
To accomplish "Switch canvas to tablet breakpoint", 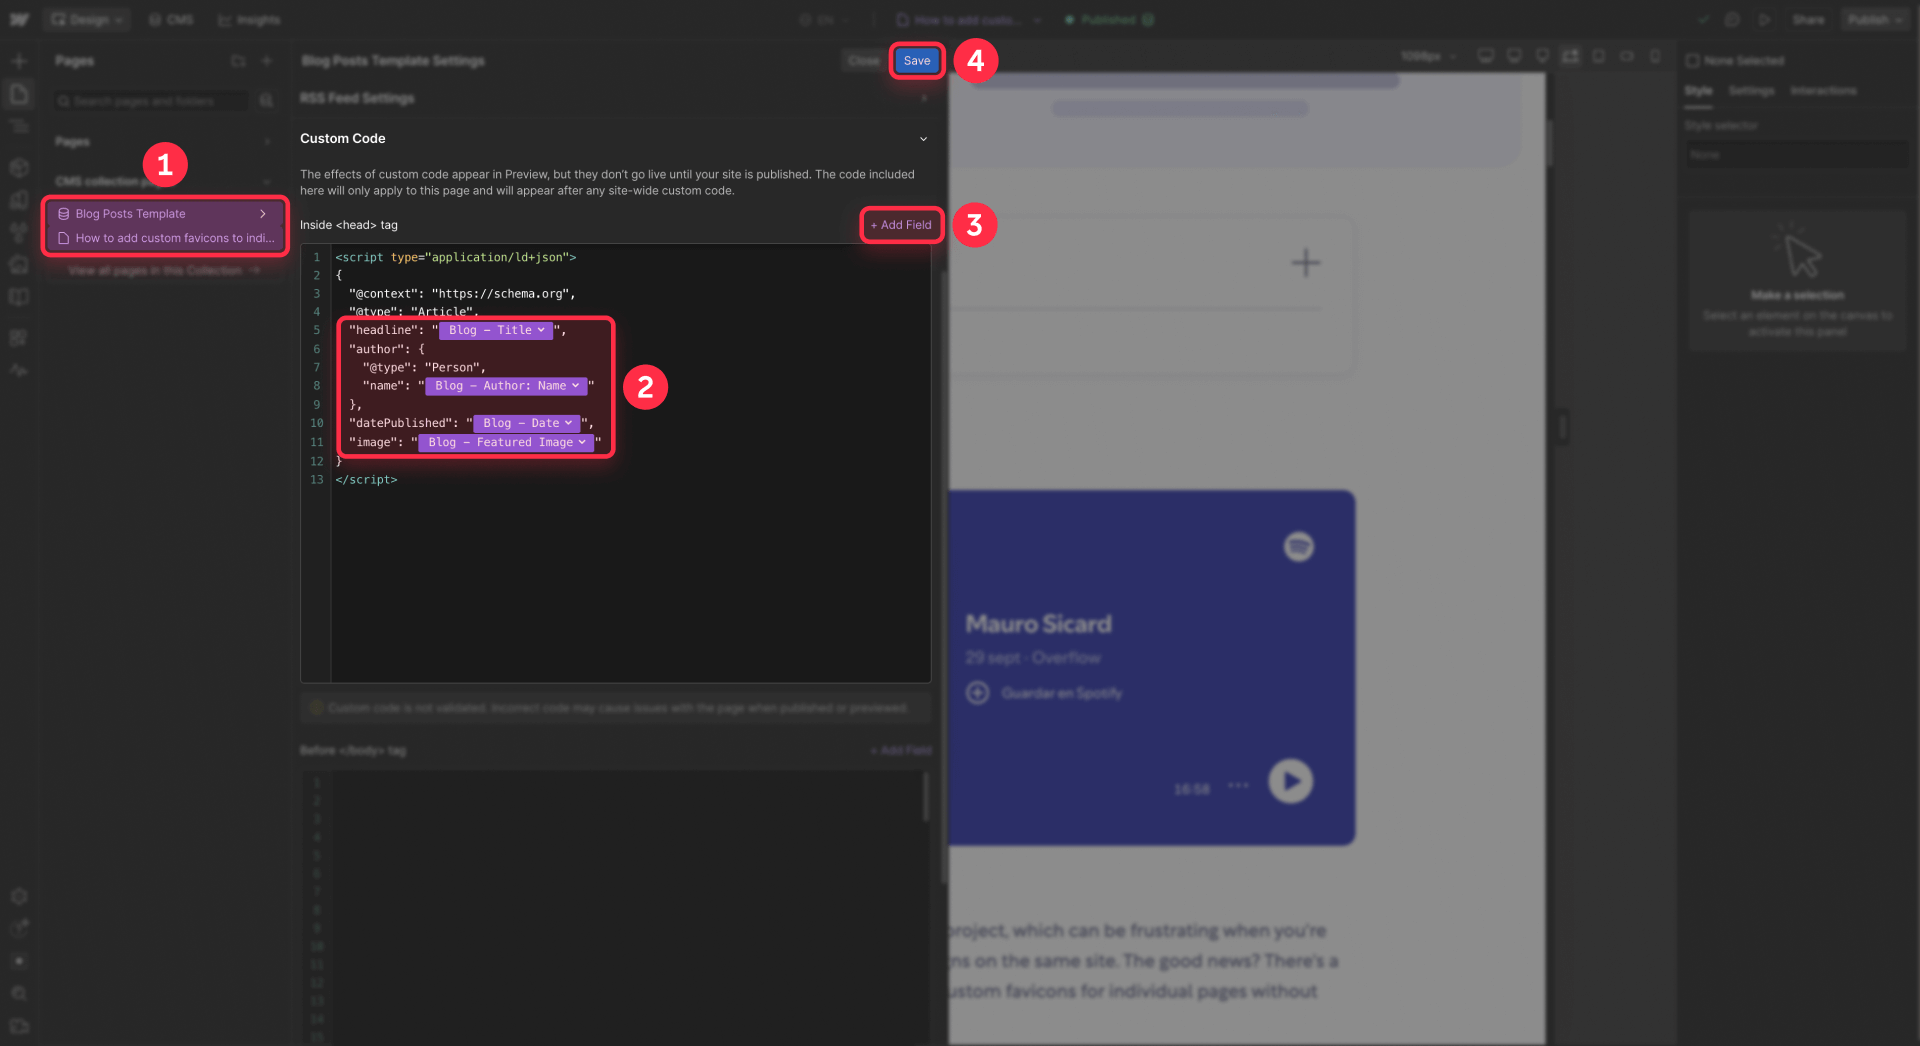I will 1600,56.
